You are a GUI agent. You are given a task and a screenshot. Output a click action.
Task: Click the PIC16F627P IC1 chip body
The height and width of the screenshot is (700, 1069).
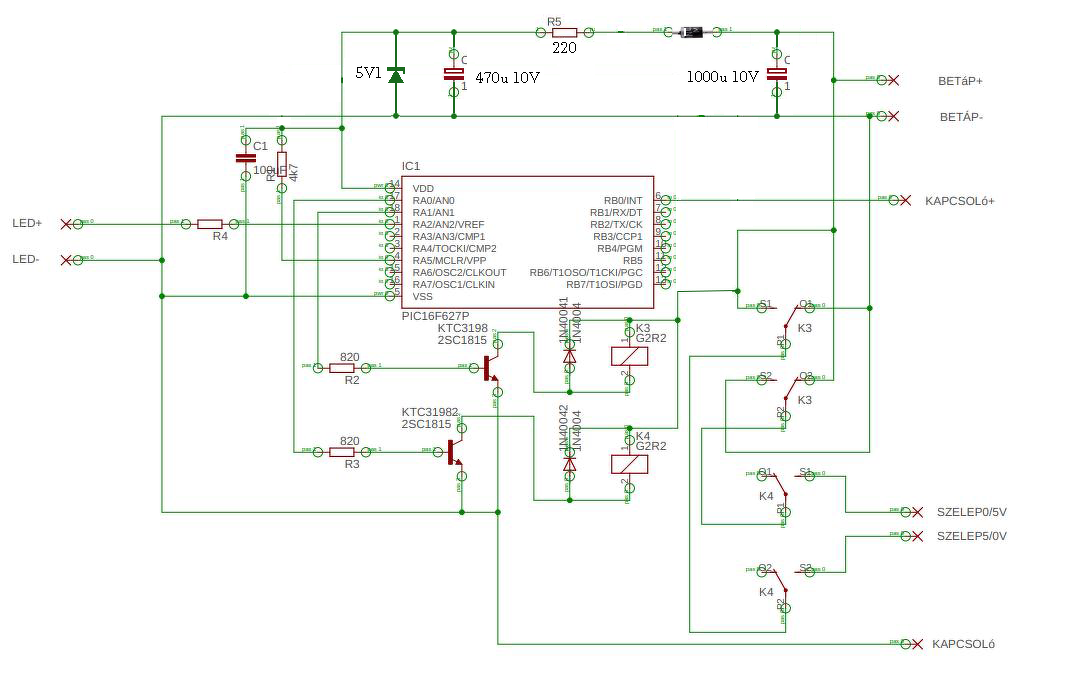point(528,242)
